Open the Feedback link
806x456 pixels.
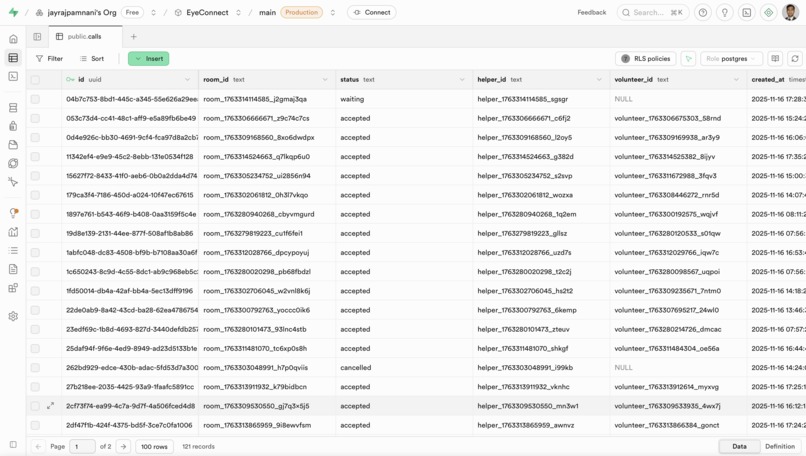tap(592, 12)
